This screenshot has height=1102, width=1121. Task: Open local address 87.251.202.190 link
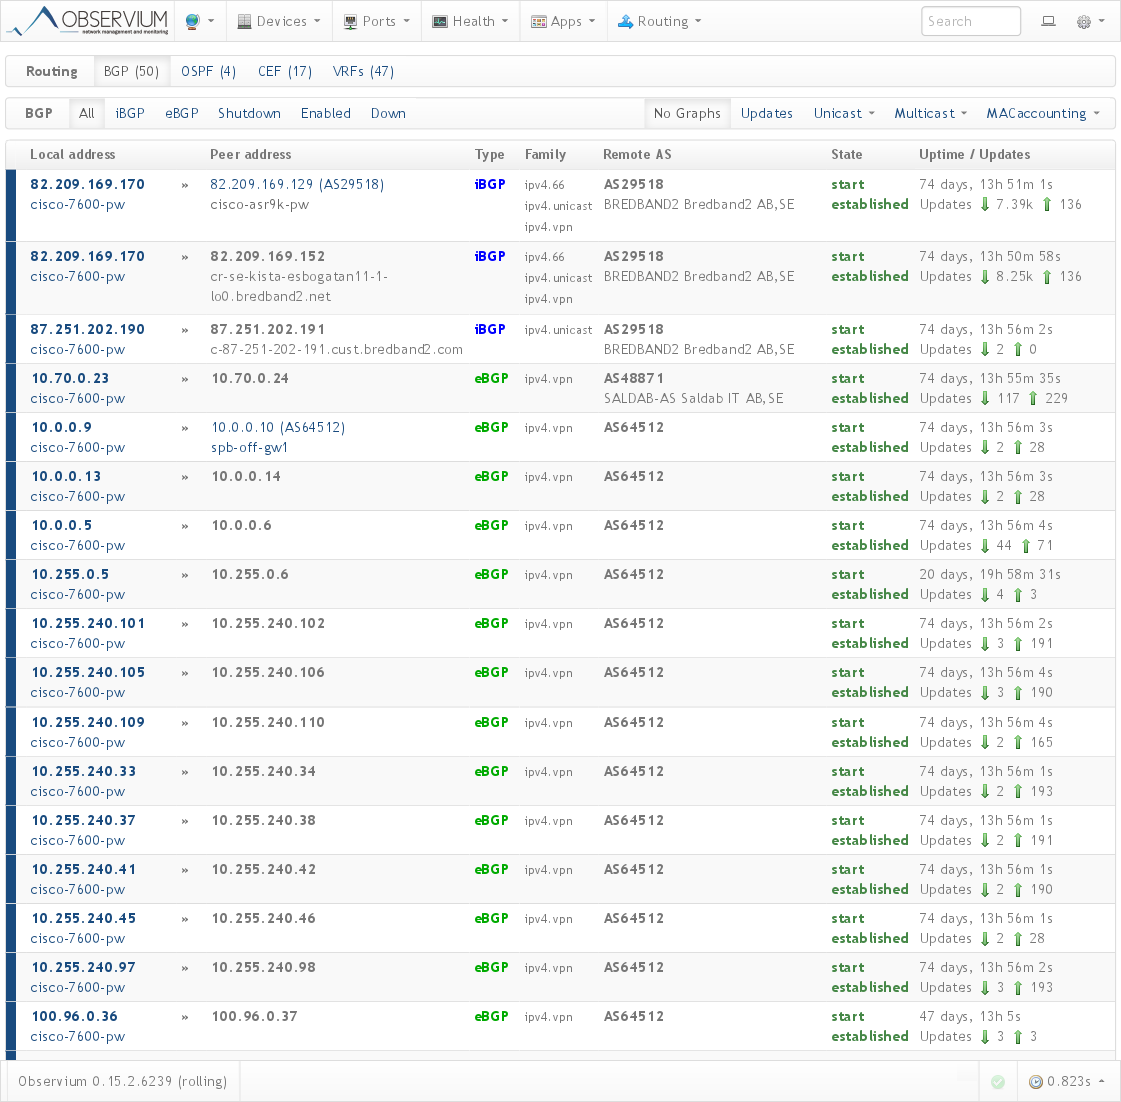tap(87, 330)
